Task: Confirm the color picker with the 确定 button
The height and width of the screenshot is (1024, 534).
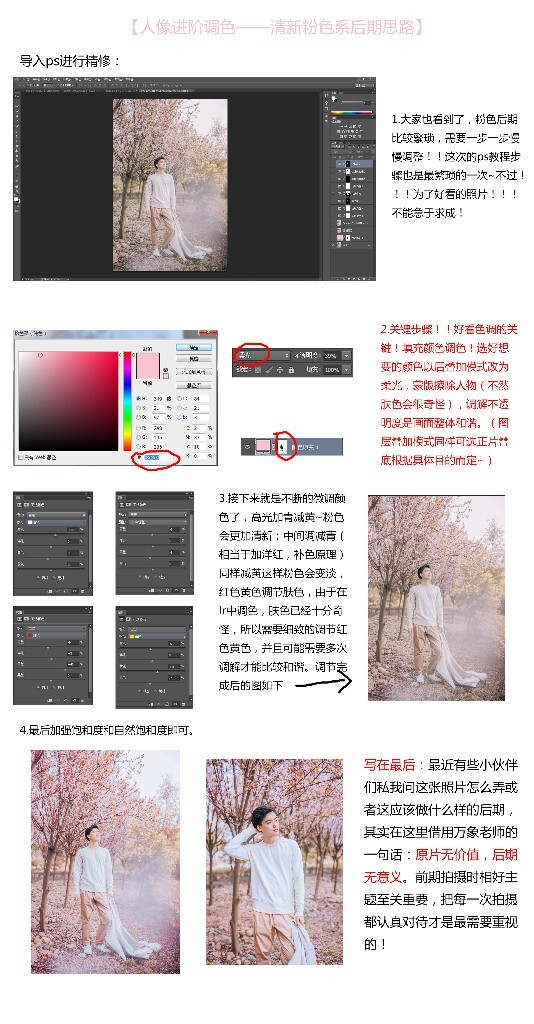Action: tap(194, 347)
